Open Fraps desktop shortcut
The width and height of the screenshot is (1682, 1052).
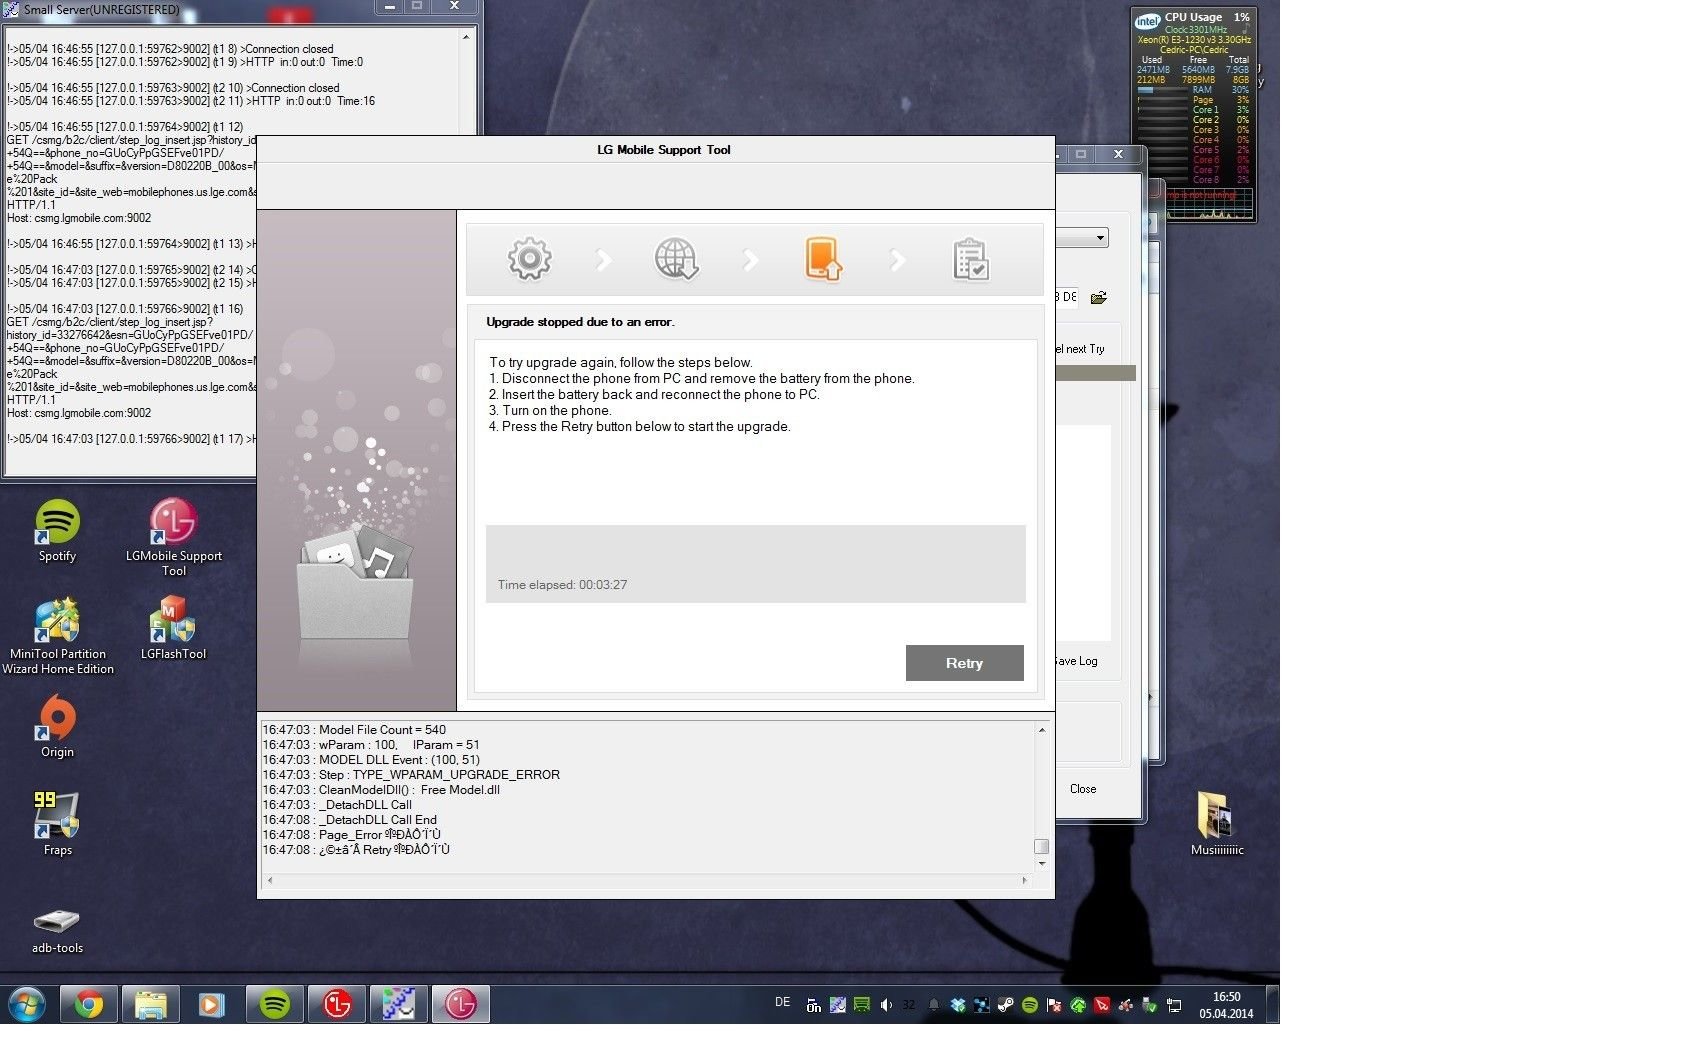pyautogui.click(x=57, y=825)
